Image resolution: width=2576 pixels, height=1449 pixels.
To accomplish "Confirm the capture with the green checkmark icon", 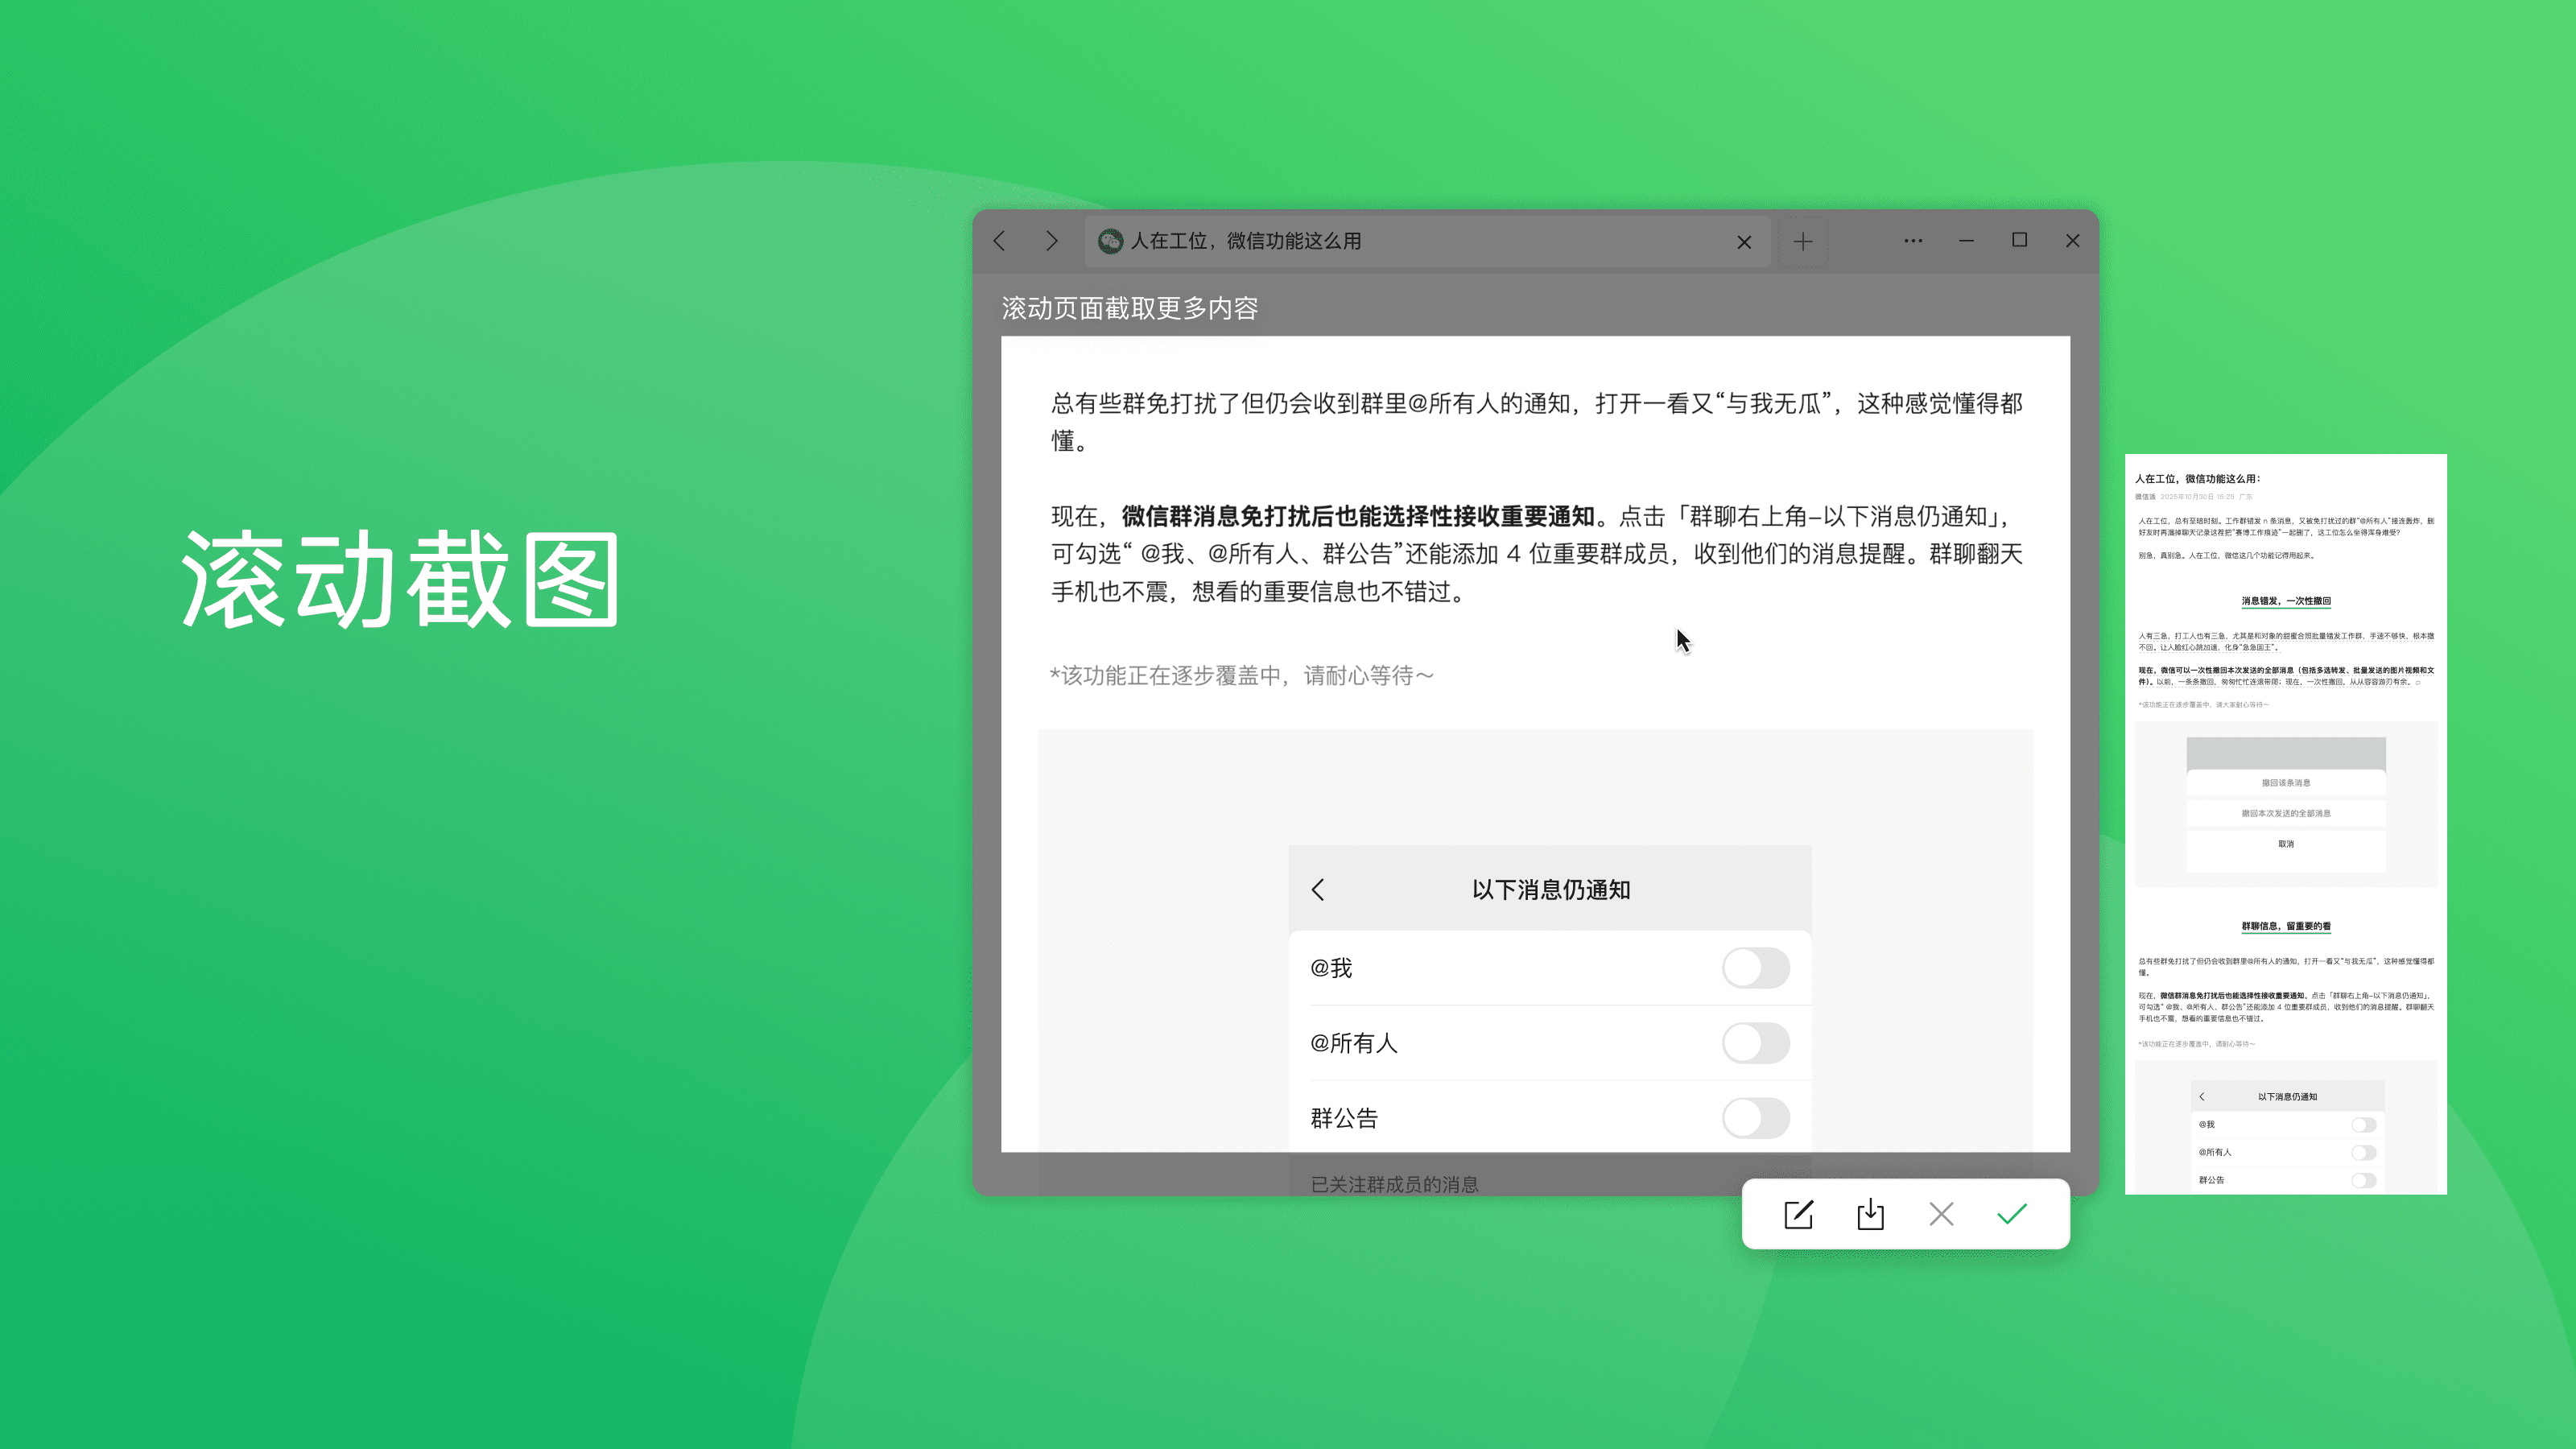I will point(2013,1214).
